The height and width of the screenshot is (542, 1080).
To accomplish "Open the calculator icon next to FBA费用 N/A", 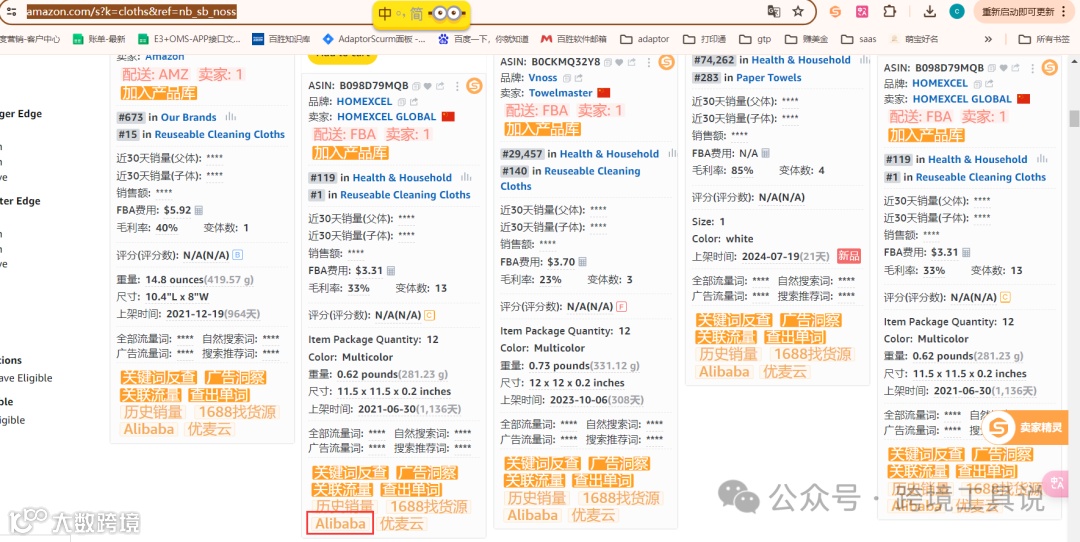I will coord(765,152).
